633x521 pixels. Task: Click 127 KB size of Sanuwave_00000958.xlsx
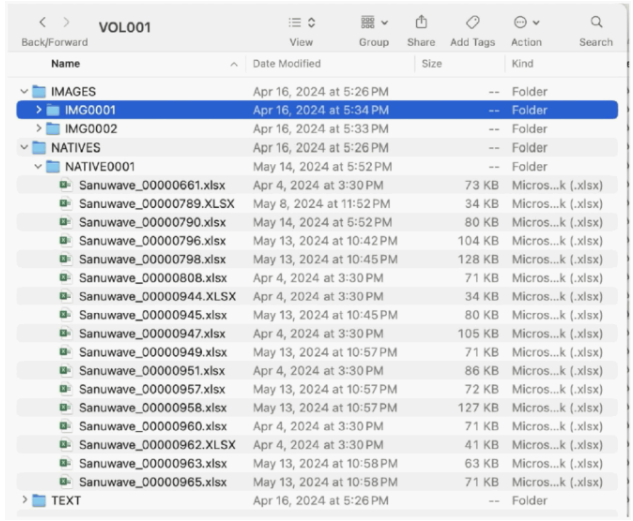(478, 408)
